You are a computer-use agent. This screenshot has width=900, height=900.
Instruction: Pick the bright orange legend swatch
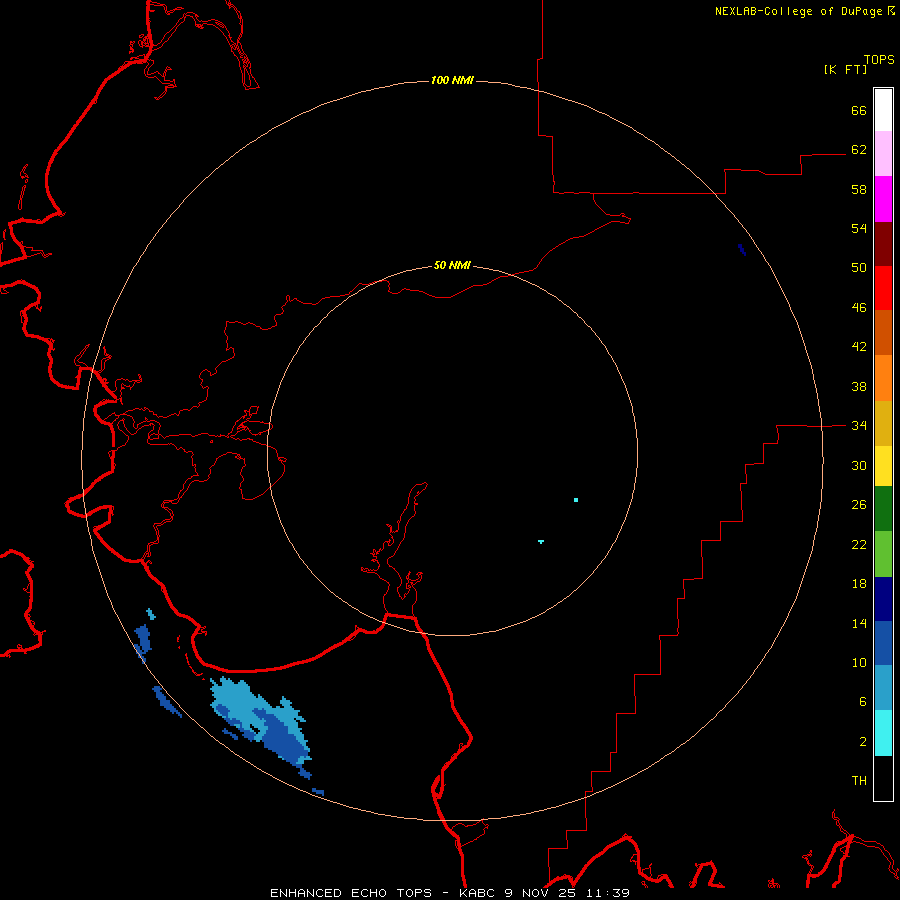coord(883,378)
